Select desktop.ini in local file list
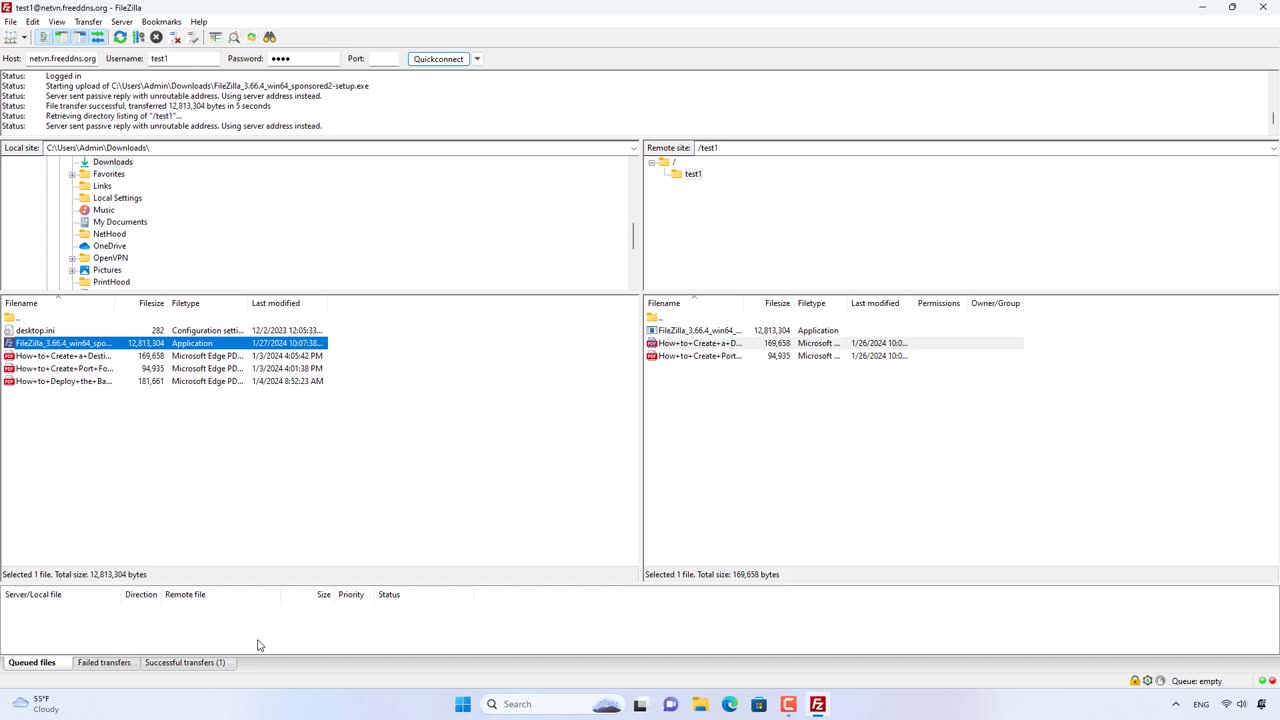The height and width of the screenshot is (720, 1280). point(35,330)
